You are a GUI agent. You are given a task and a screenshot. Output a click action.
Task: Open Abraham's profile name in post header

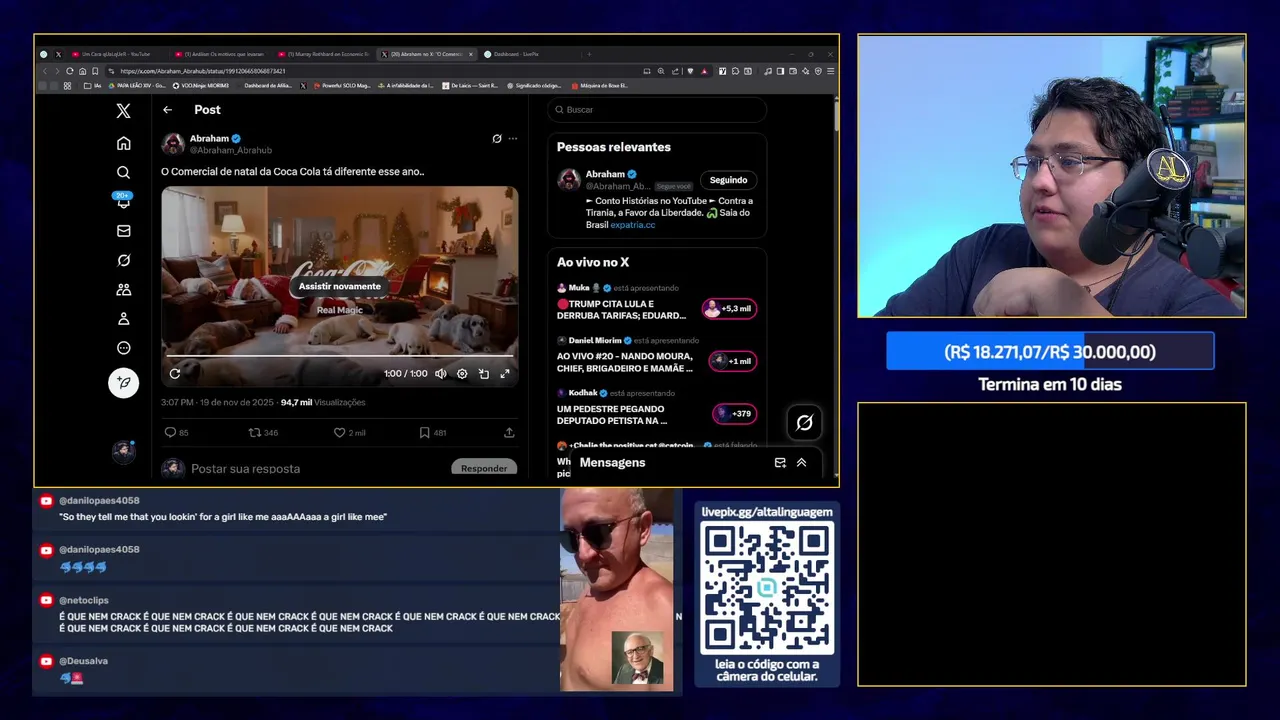click(x=209, y=139)
